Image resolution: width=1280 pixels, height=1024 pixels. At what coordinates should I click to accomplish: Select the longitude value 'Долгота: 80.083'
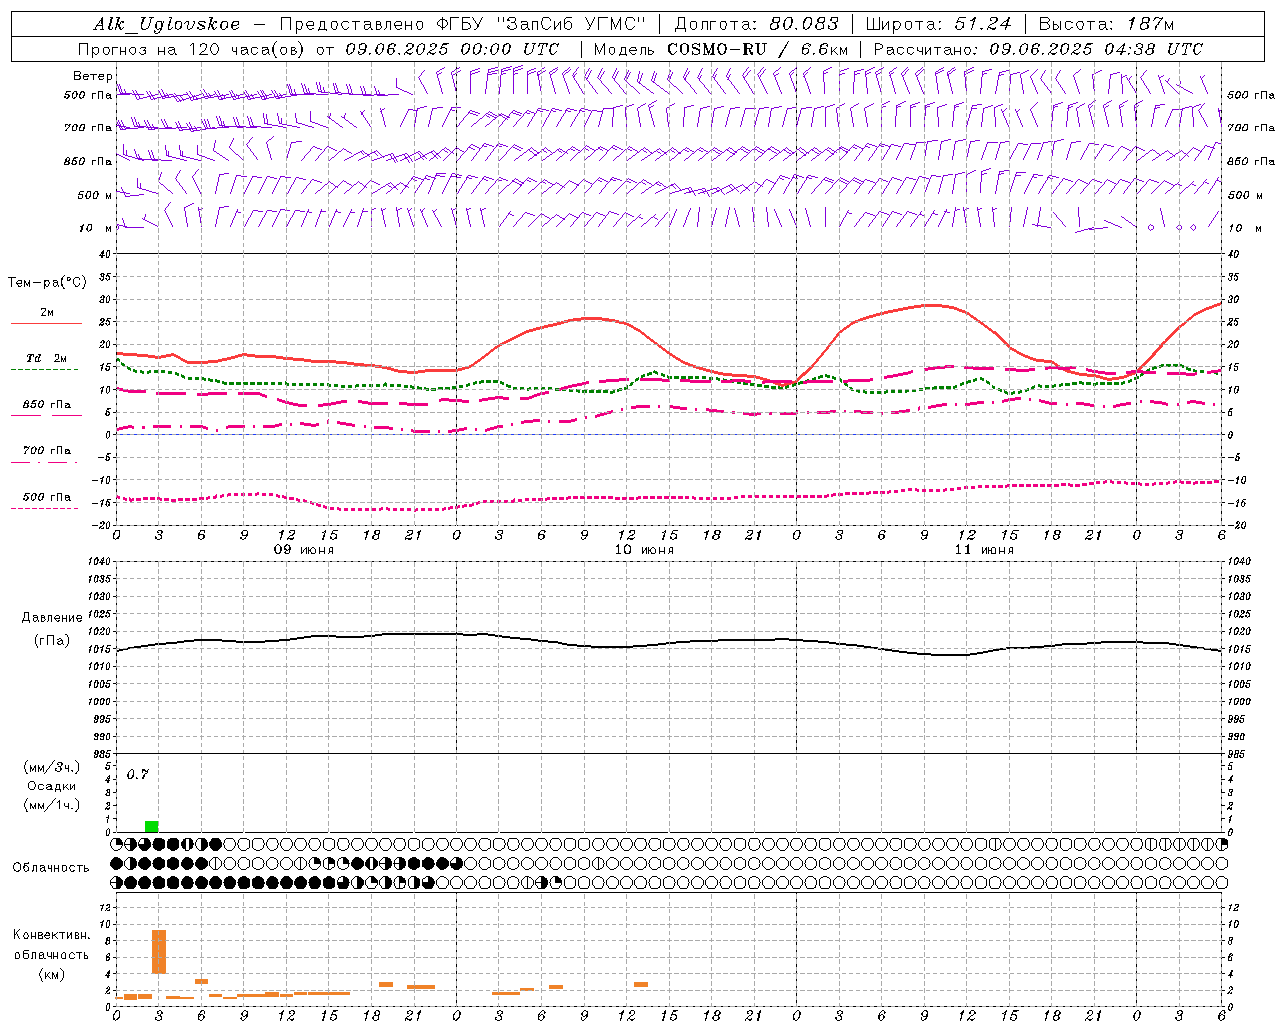tap(757, 24)
